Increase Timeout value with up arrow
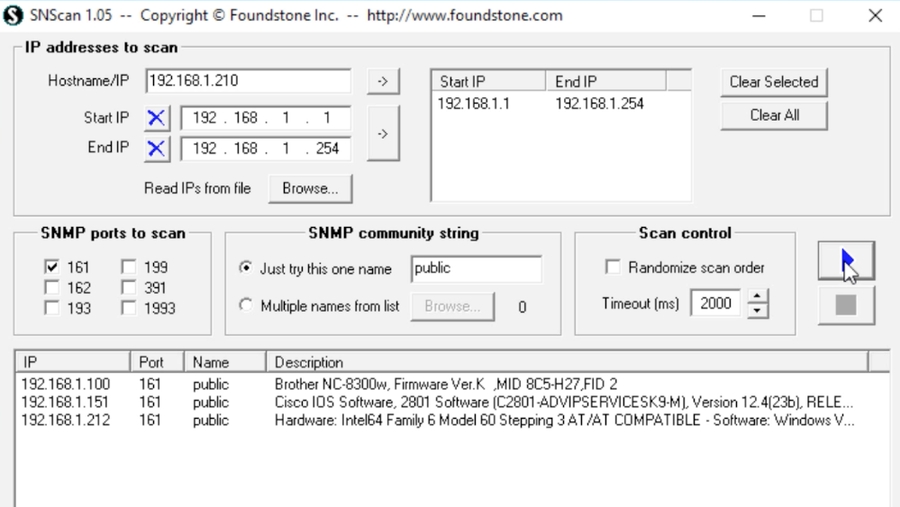 pos(758,297)
